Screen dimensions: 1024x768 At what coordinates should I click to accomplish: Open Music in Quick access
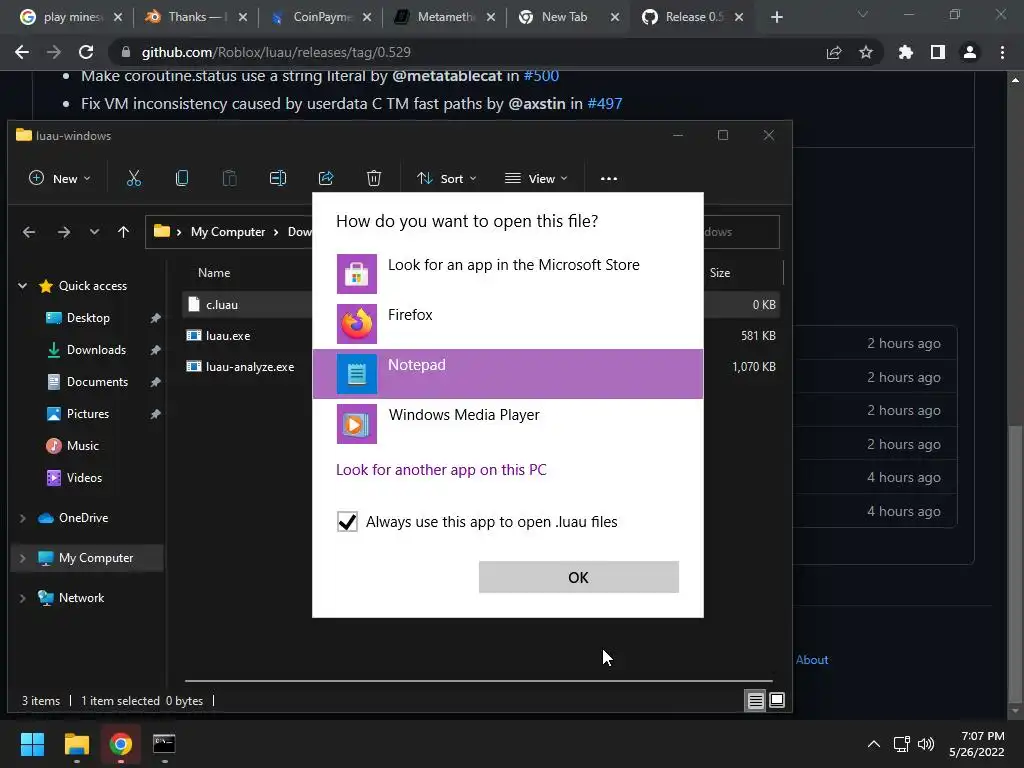tap(82, 446)
